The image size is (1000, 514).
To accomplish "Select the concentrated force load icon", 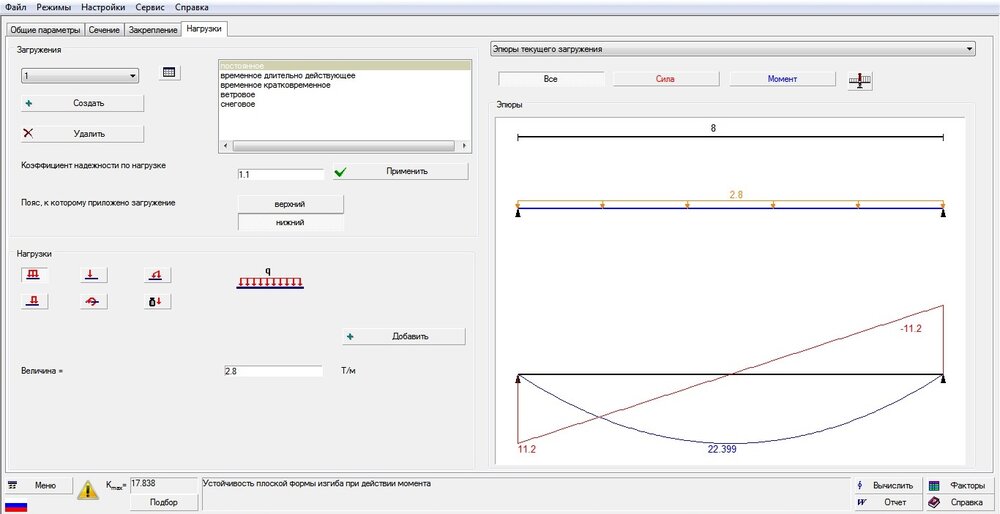I will coord(91,274).
